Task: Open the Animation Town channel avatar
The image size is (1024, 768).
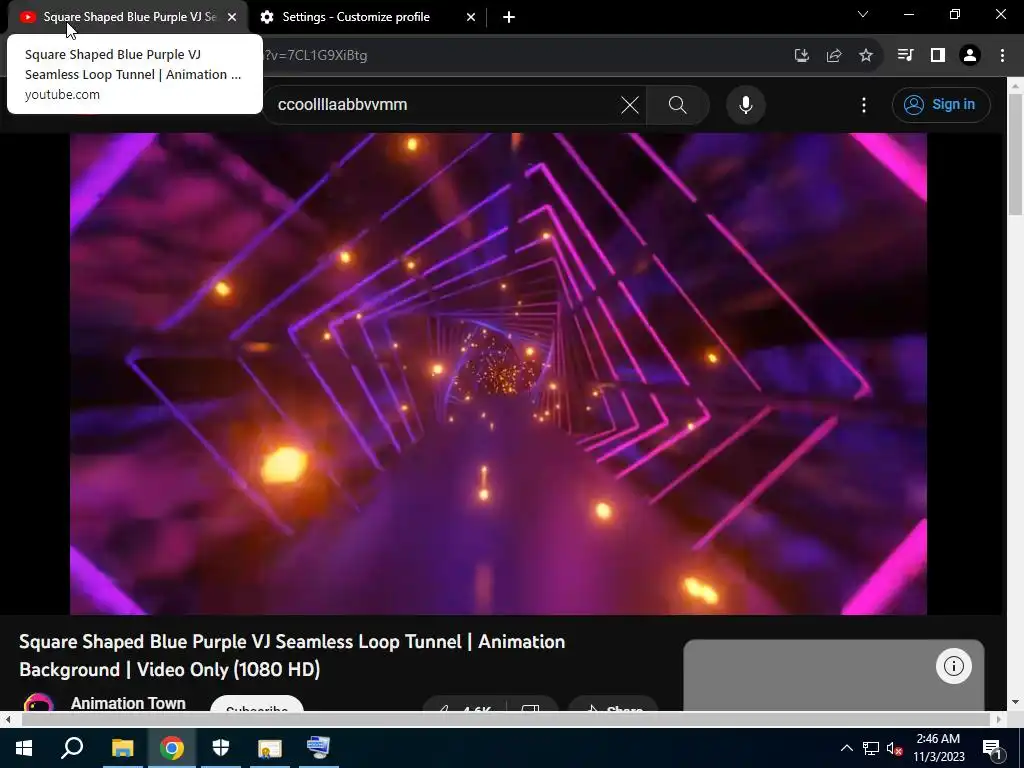Action: tap(39, 703)
